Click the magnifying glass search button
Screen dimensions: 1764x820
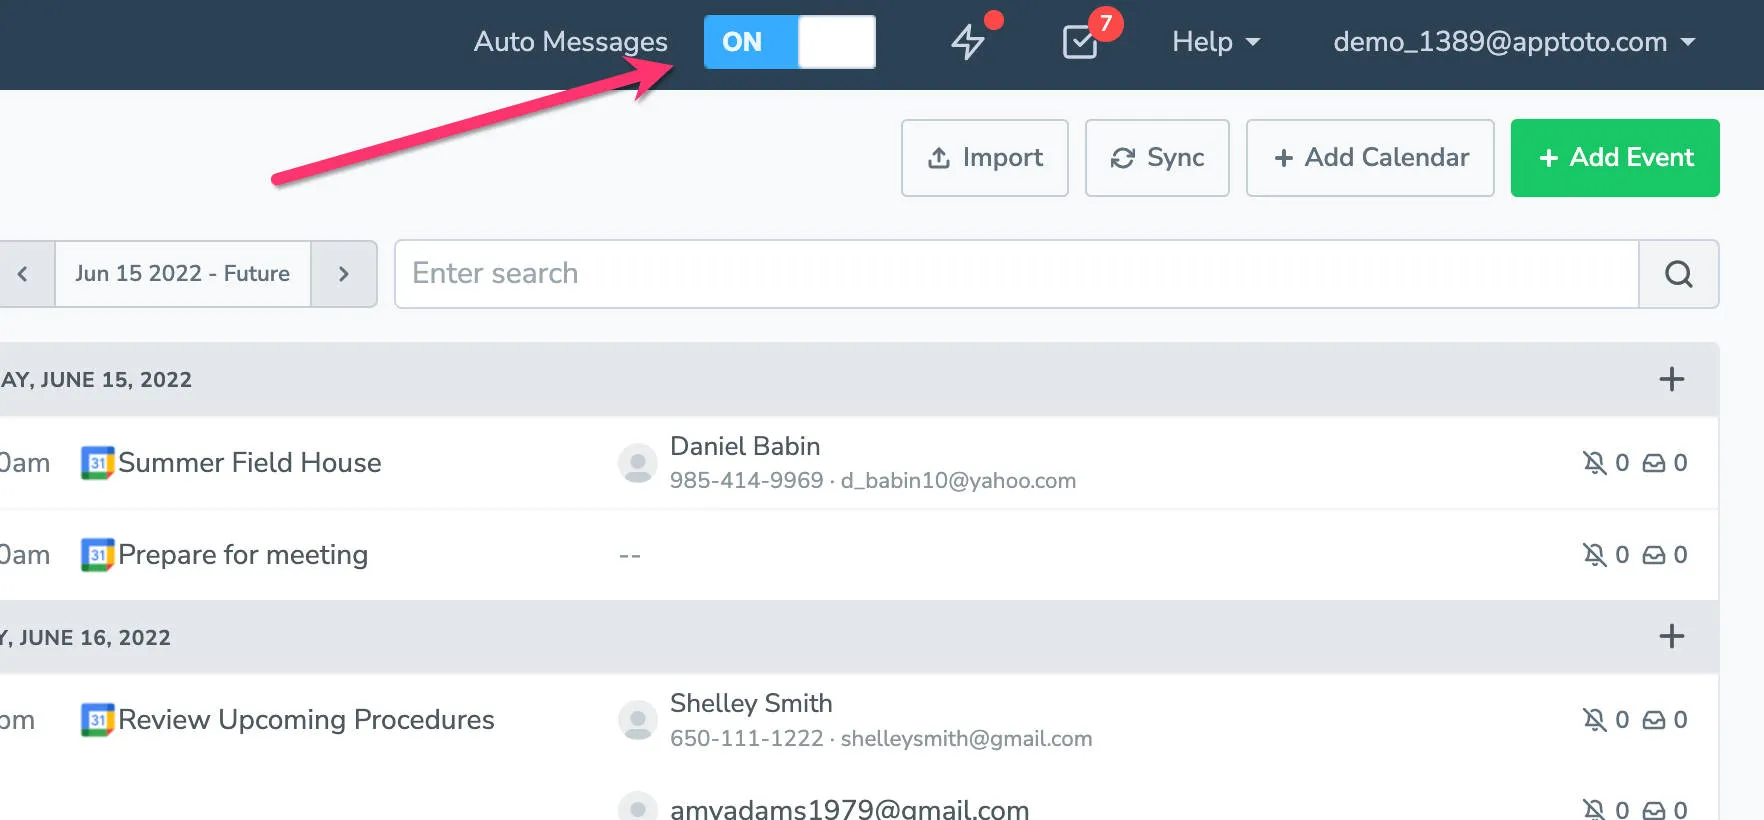1679,274
